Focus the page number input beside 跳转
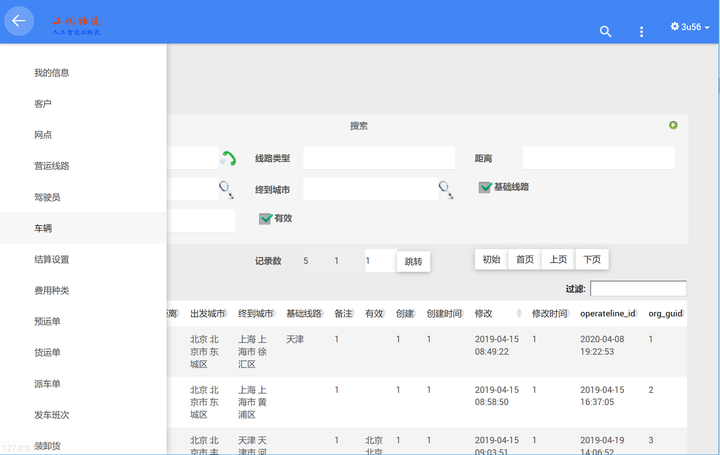The width and height of the screenshot is (720, 455). click(x=381, y=261)
